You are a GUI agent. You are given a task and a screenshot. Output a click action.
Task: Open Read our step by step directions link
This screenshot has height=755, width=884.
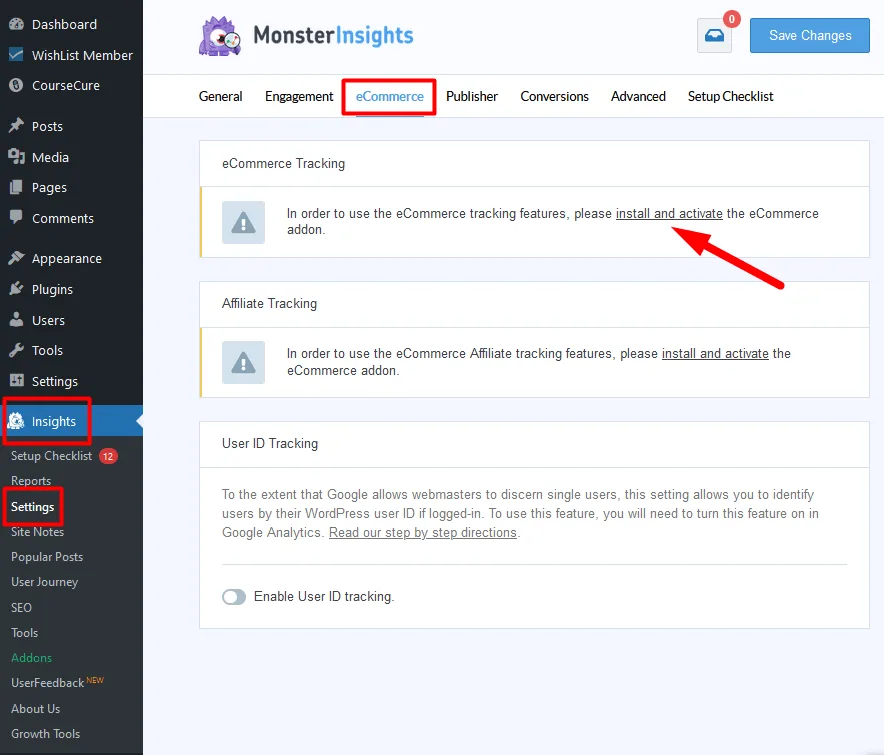pyautogui.click(x=423, y=533)
